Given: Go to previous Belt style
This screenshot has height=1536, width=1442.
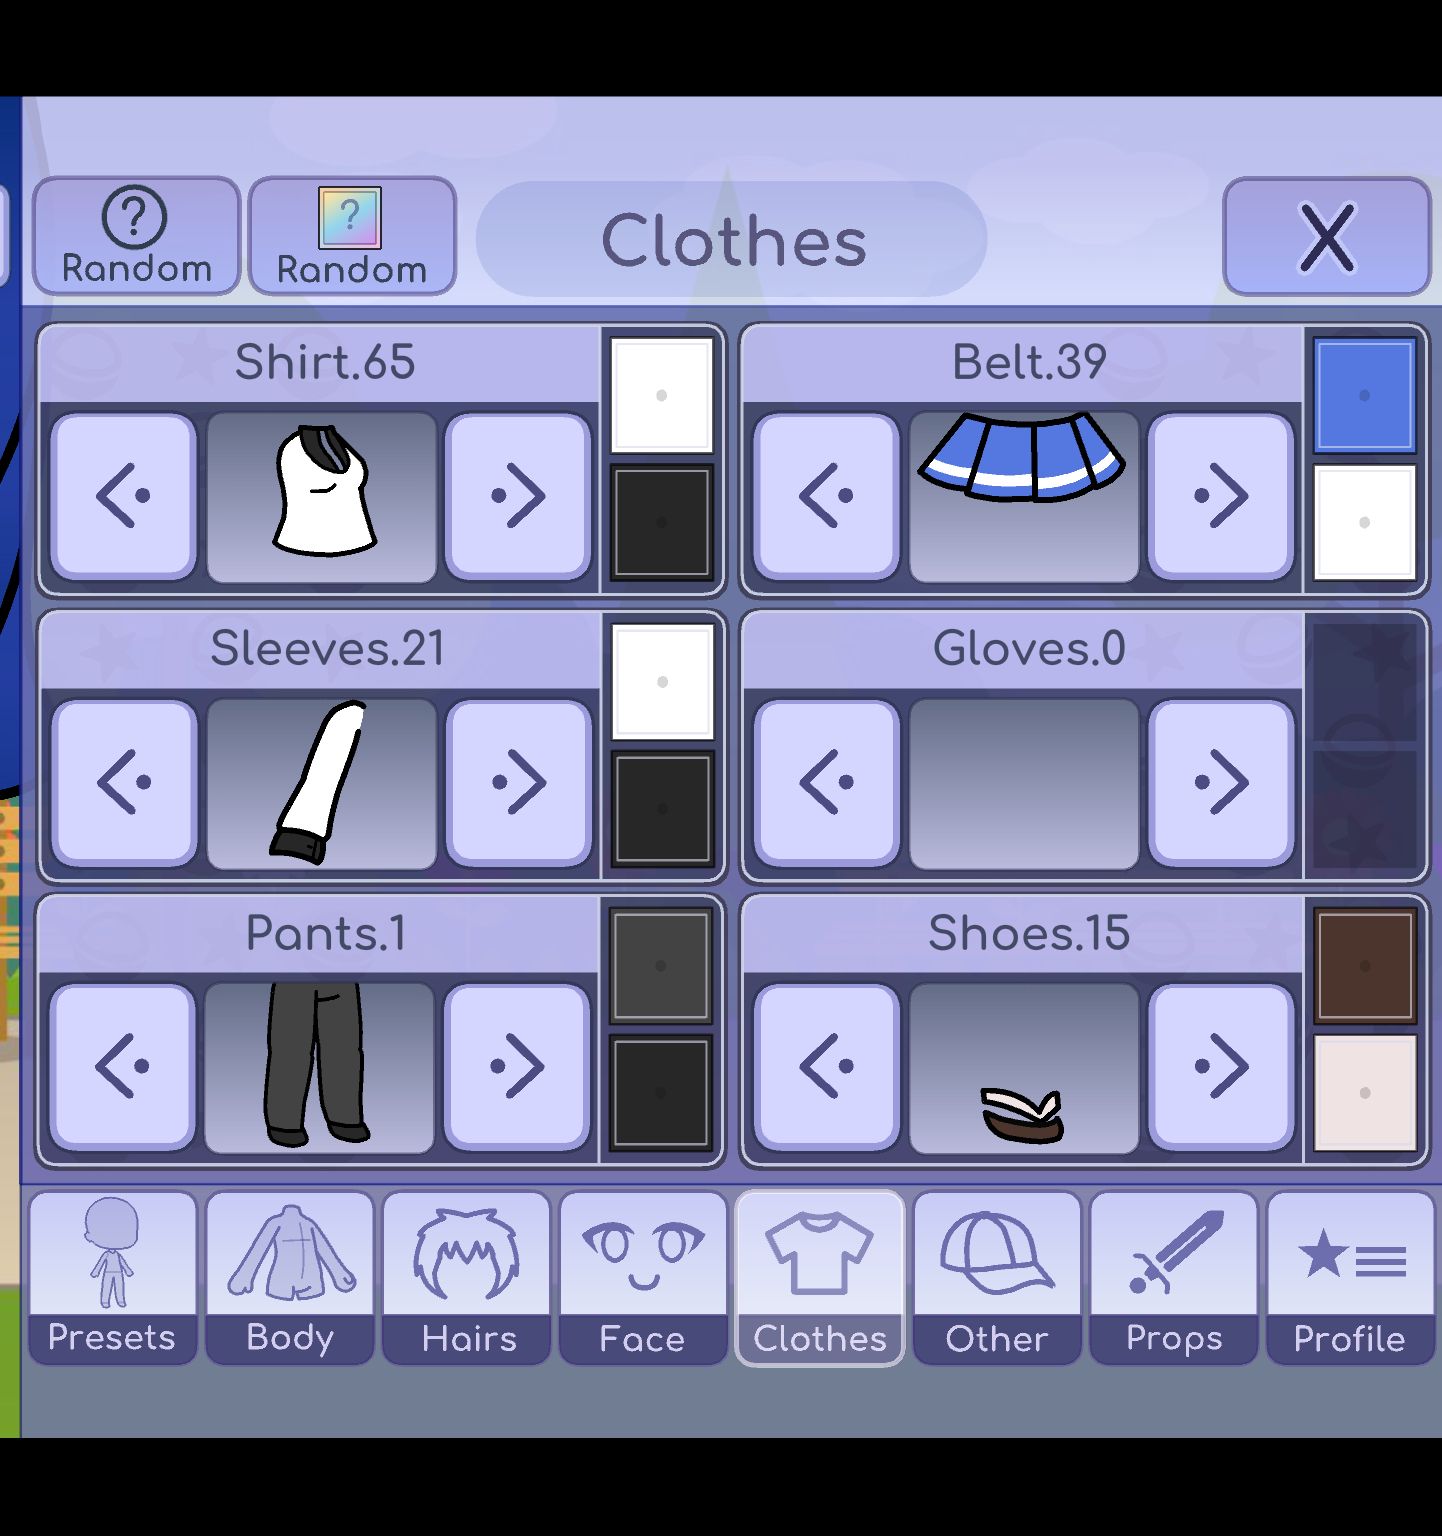Looking at the screenshot, I should [x=827, y=495].
